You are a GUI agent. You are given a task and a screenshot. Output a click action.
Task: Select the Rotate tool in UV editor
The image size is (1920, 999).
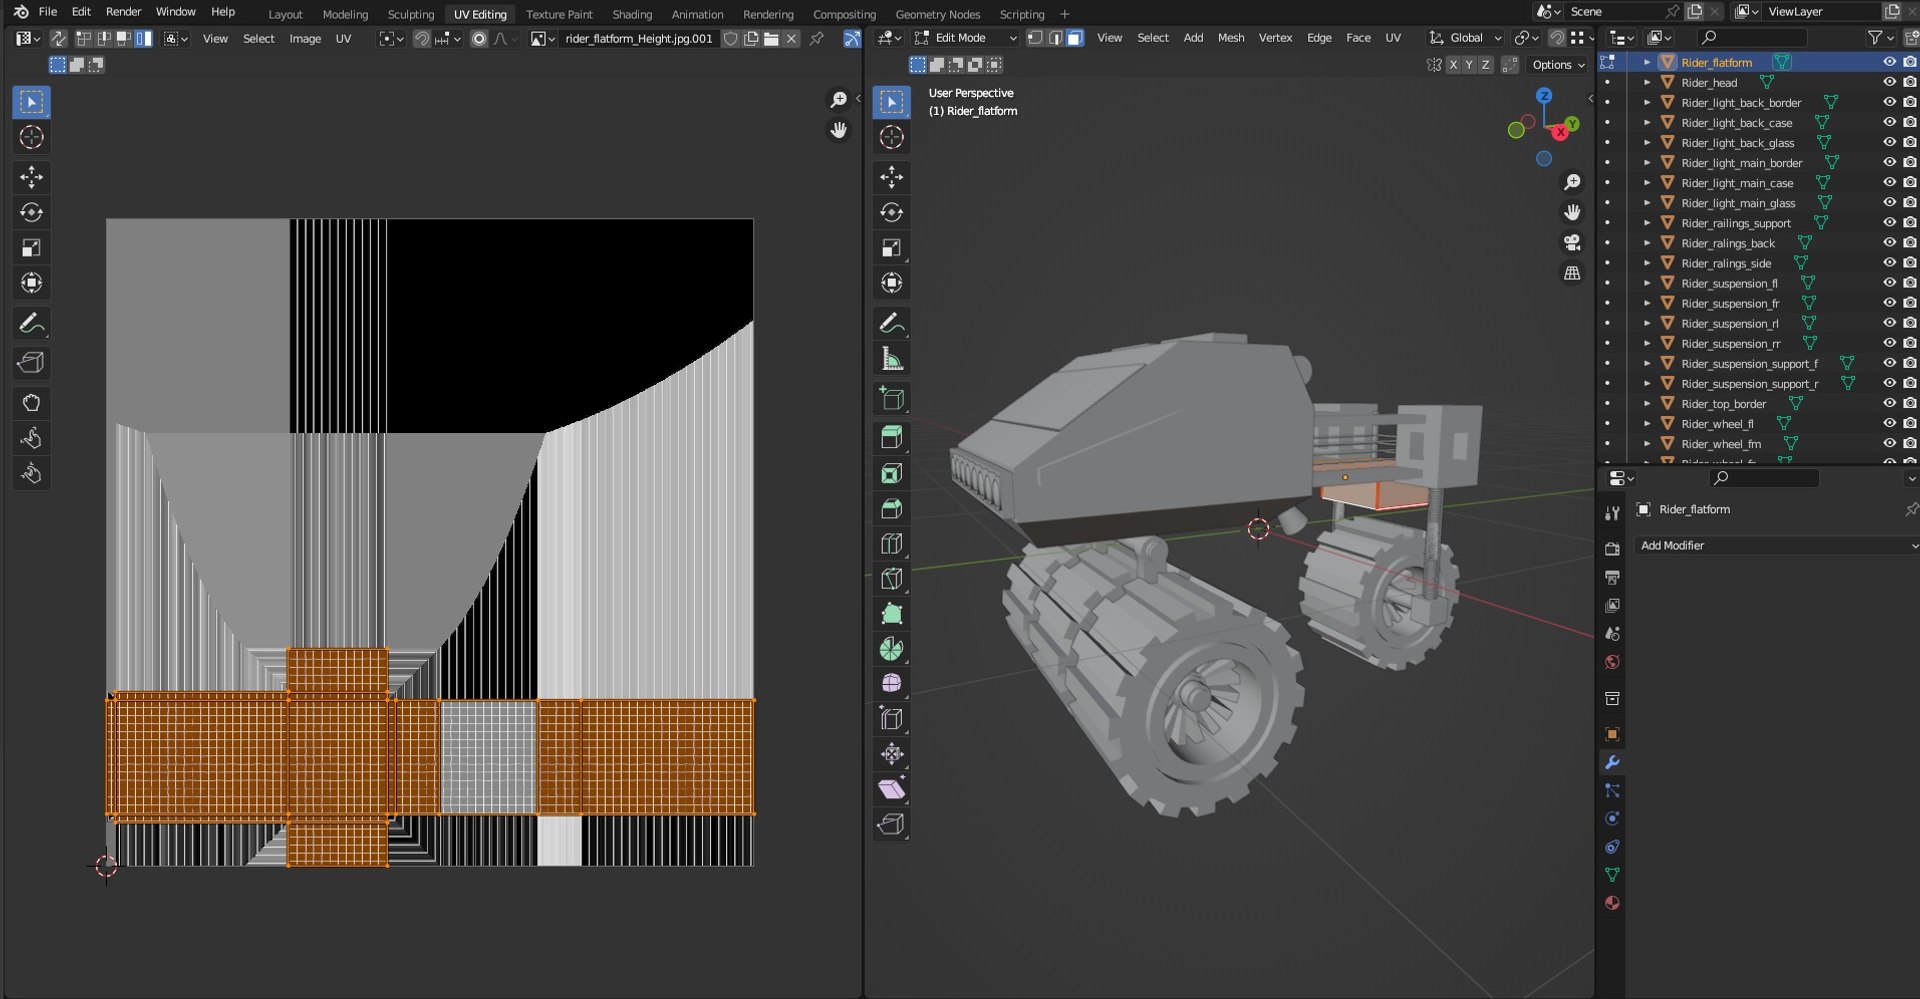pos(31,212)
